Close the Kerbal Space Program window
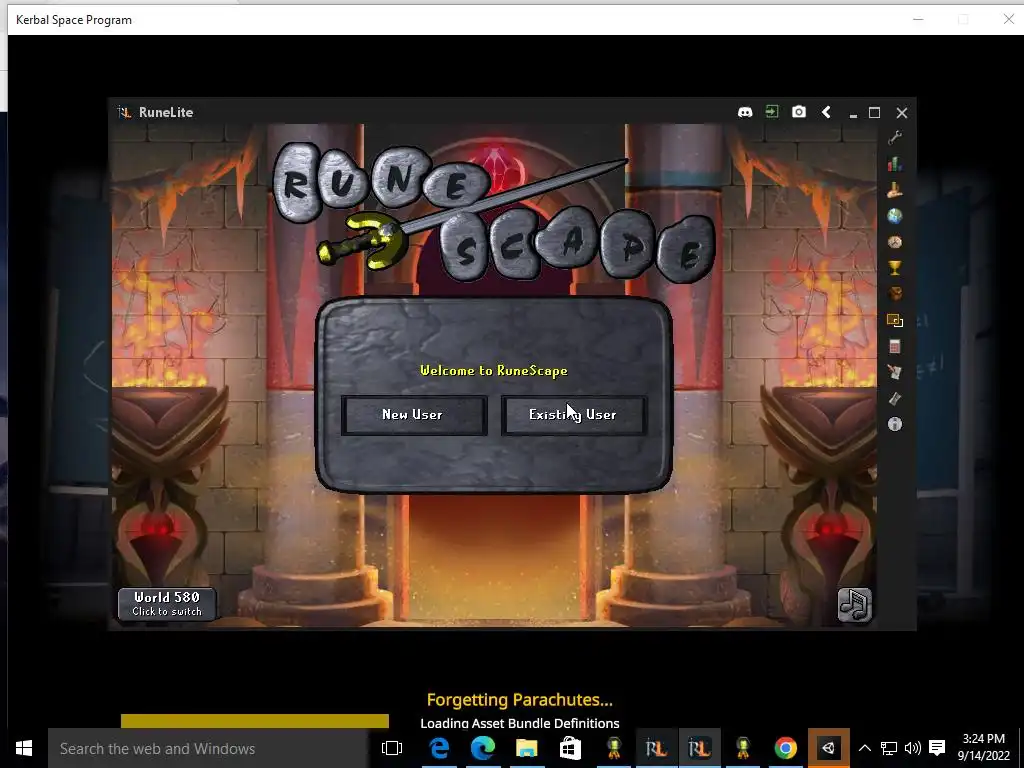 [1008, 20]
